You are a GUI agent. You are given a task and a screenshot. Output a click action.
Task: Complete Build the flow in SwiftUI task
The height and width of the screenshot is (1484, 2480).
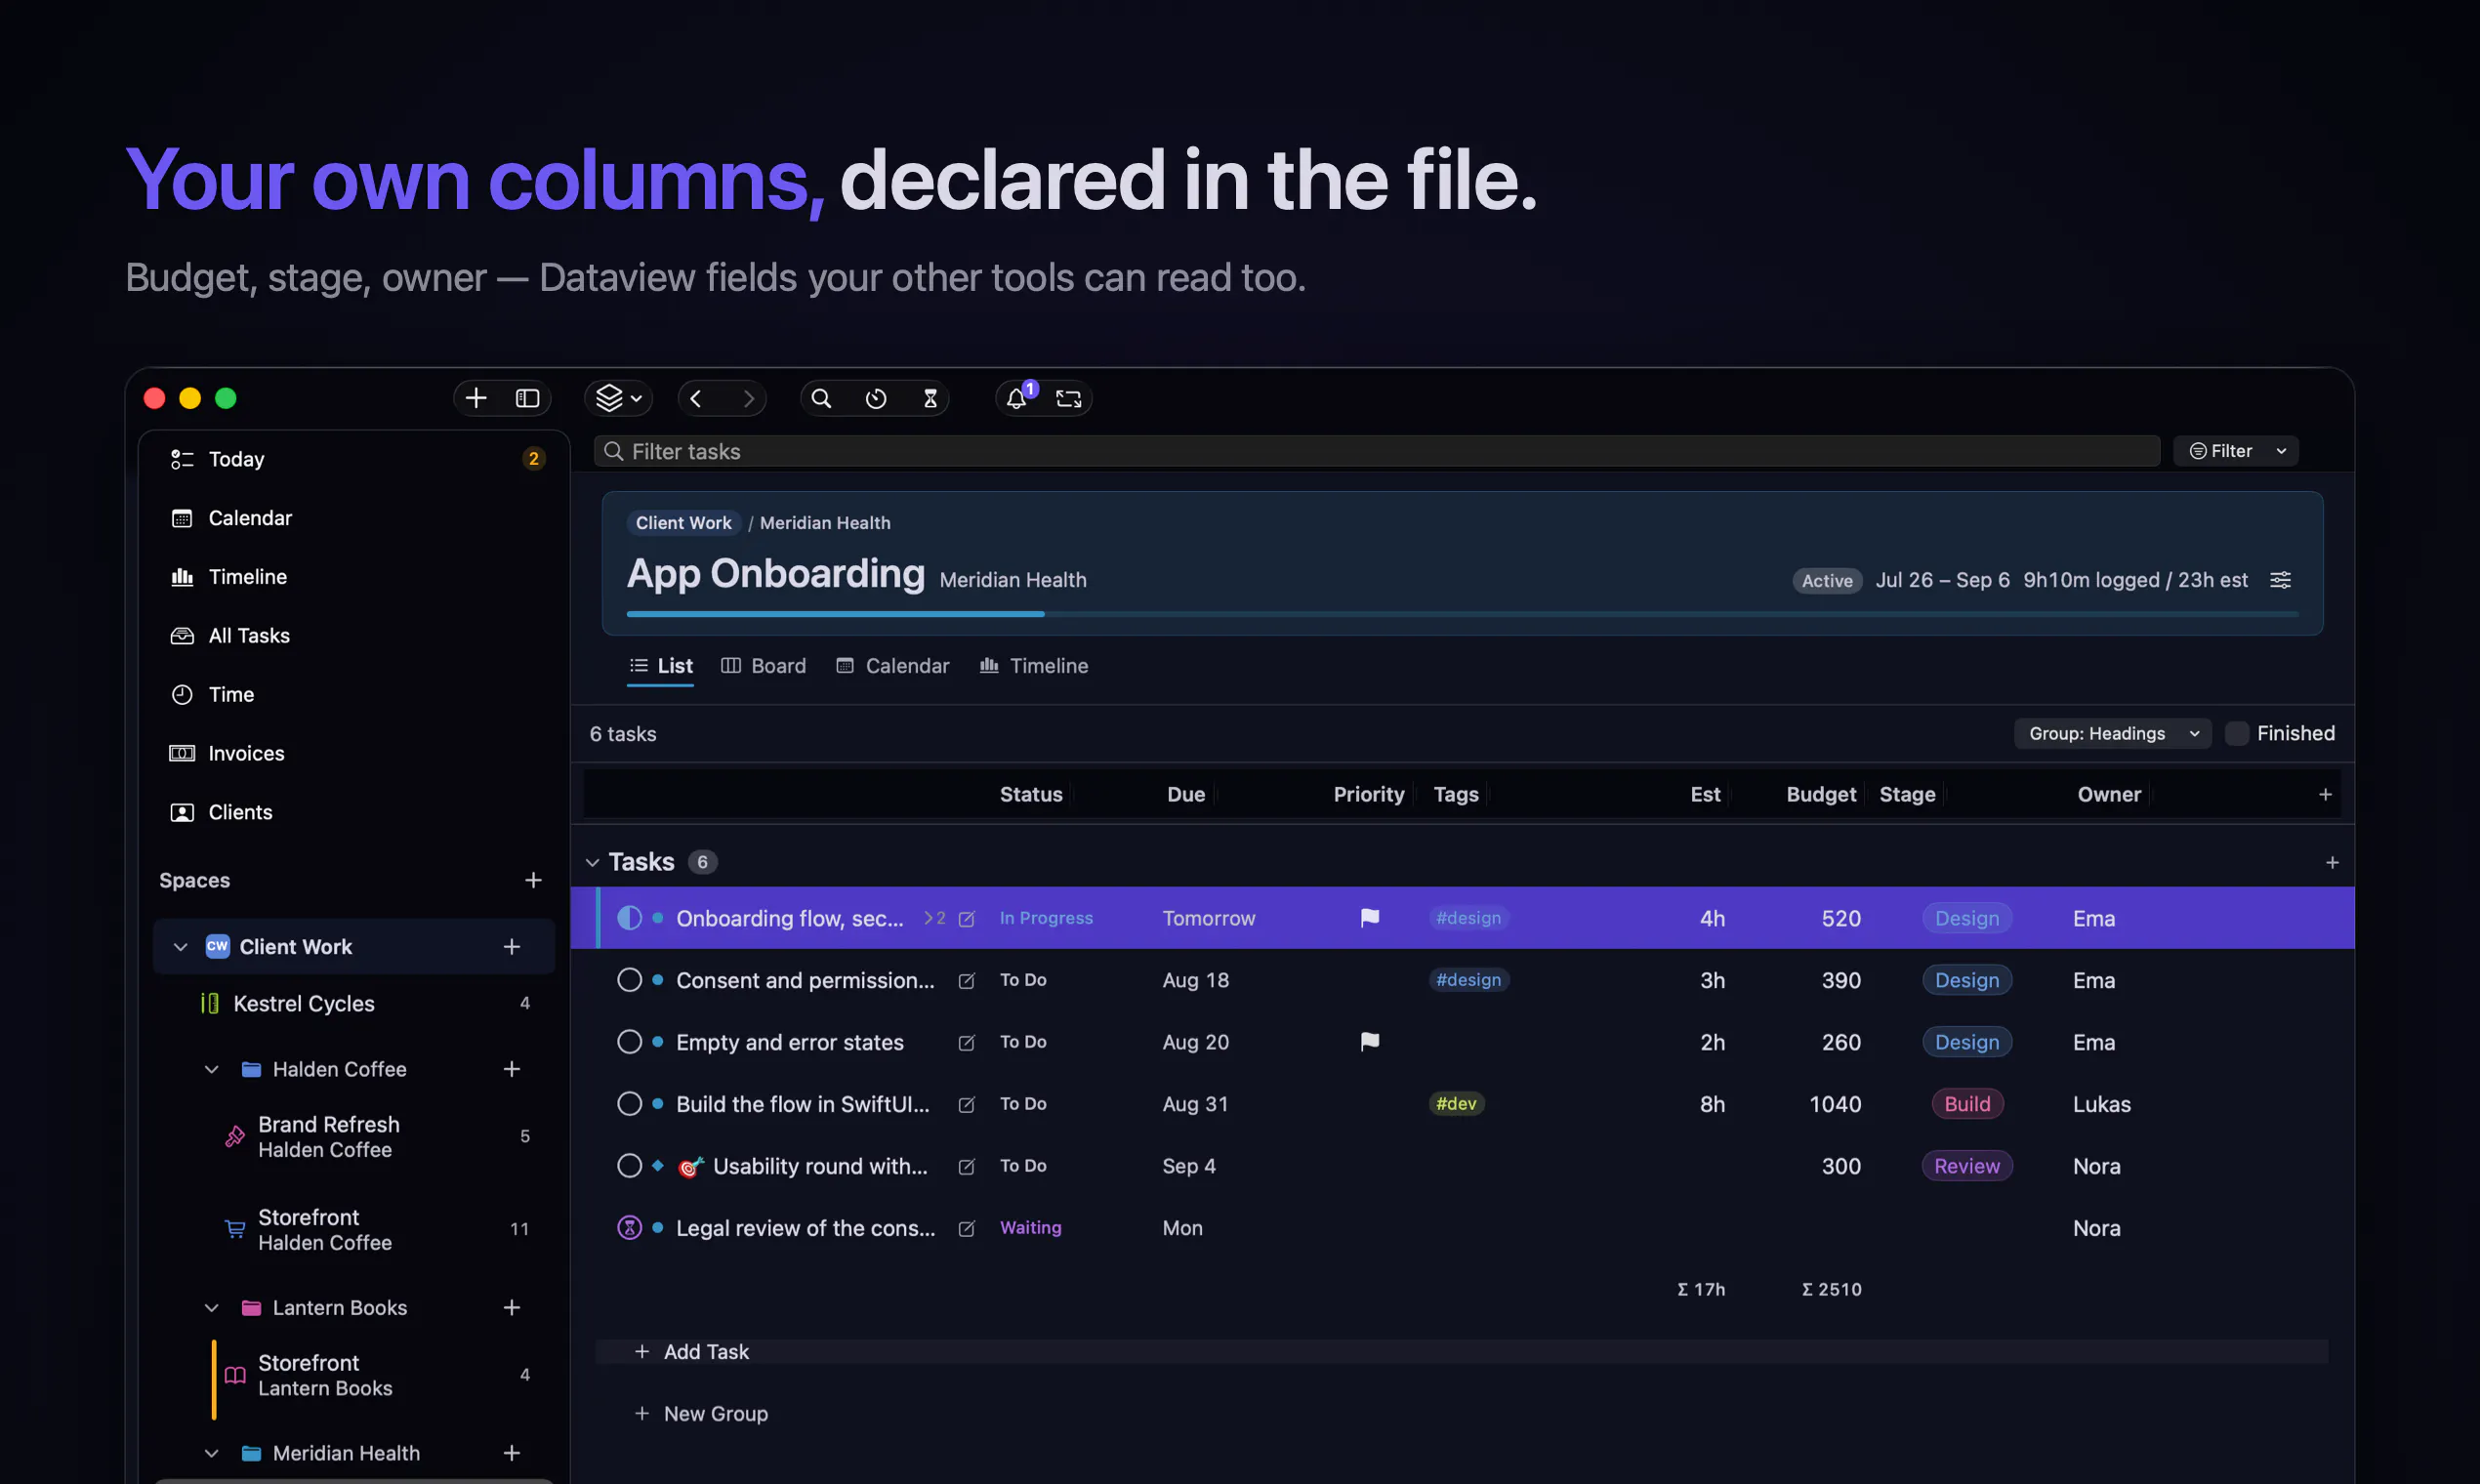[x=629, y=1104]
